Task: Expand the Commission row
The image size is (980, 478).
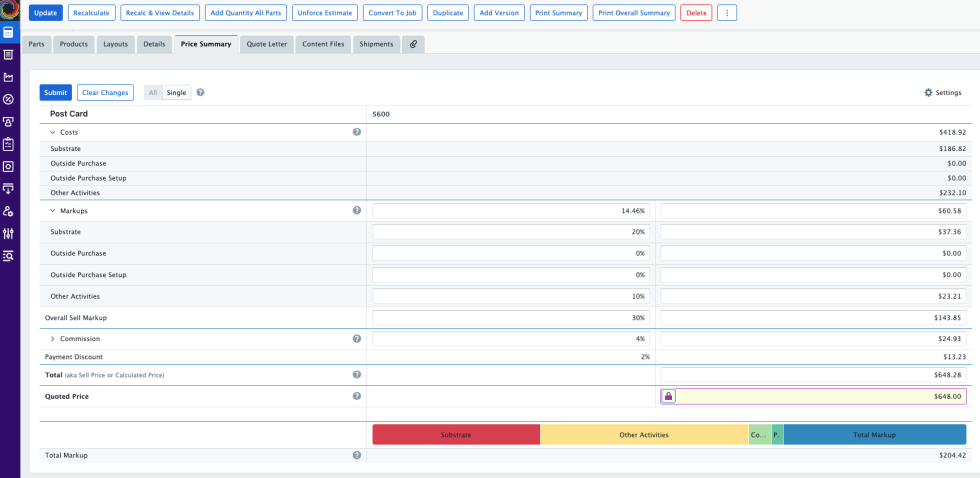Action: (x=53, y=339)
